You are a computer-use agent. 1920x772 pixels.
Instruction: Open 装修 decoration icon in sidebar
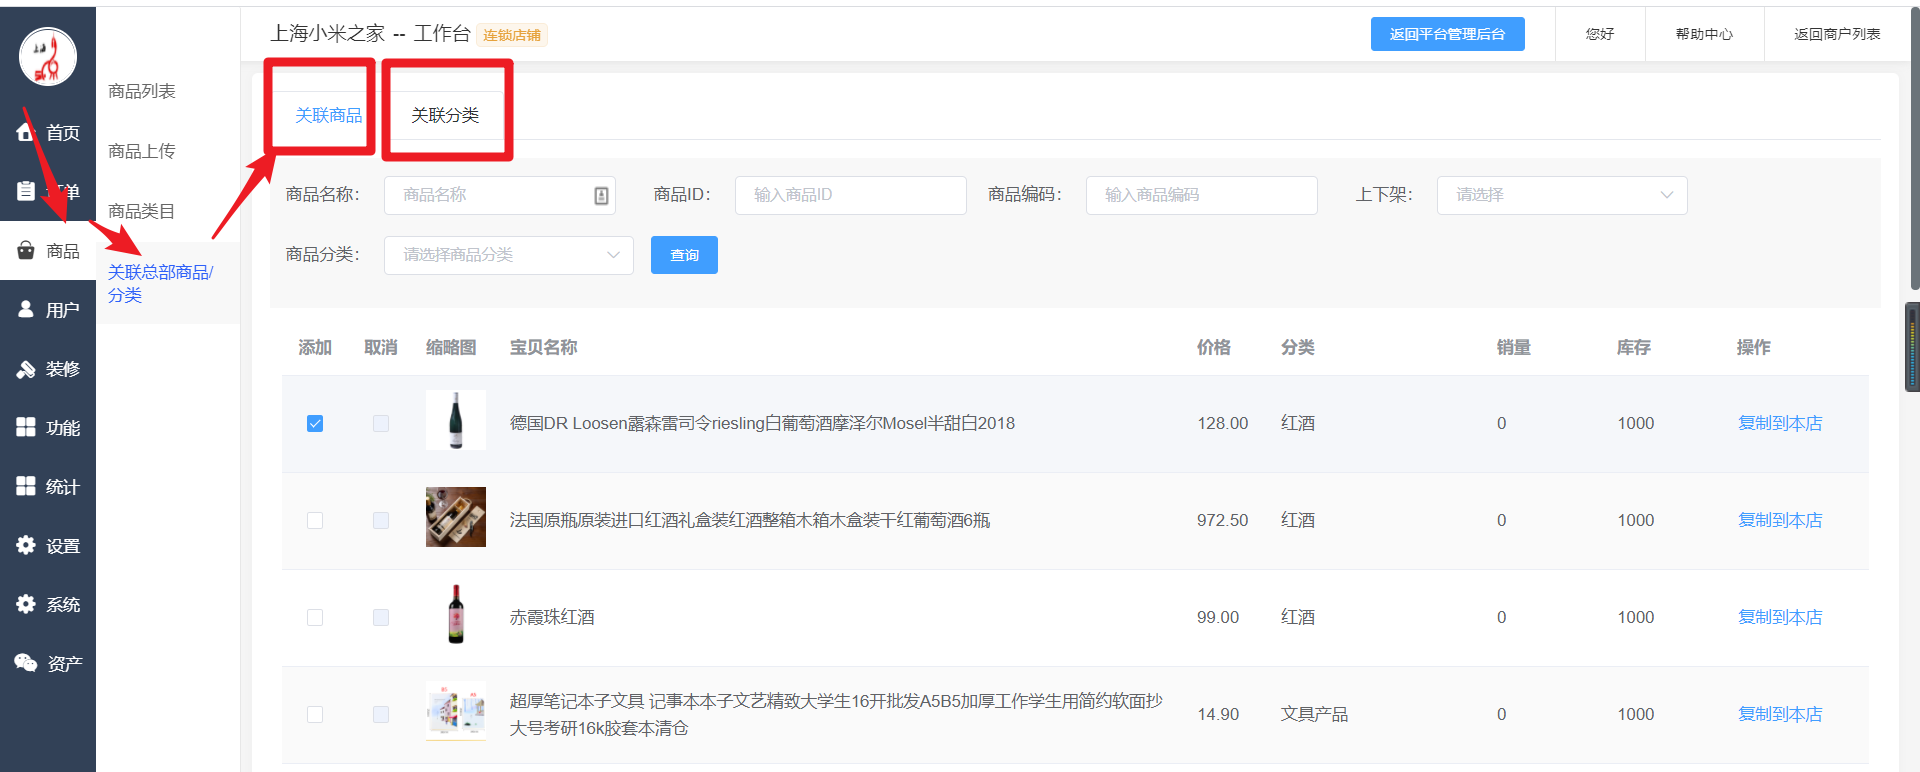pos(26,369)
